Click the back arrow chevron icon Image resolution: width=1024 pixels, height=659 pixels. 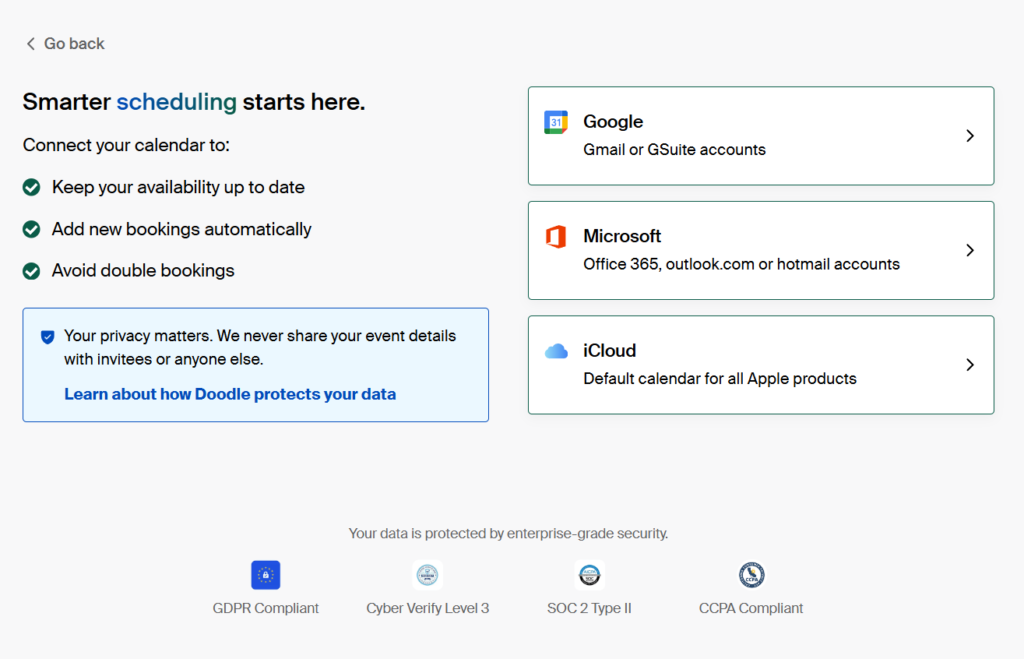tap(31, 44)
